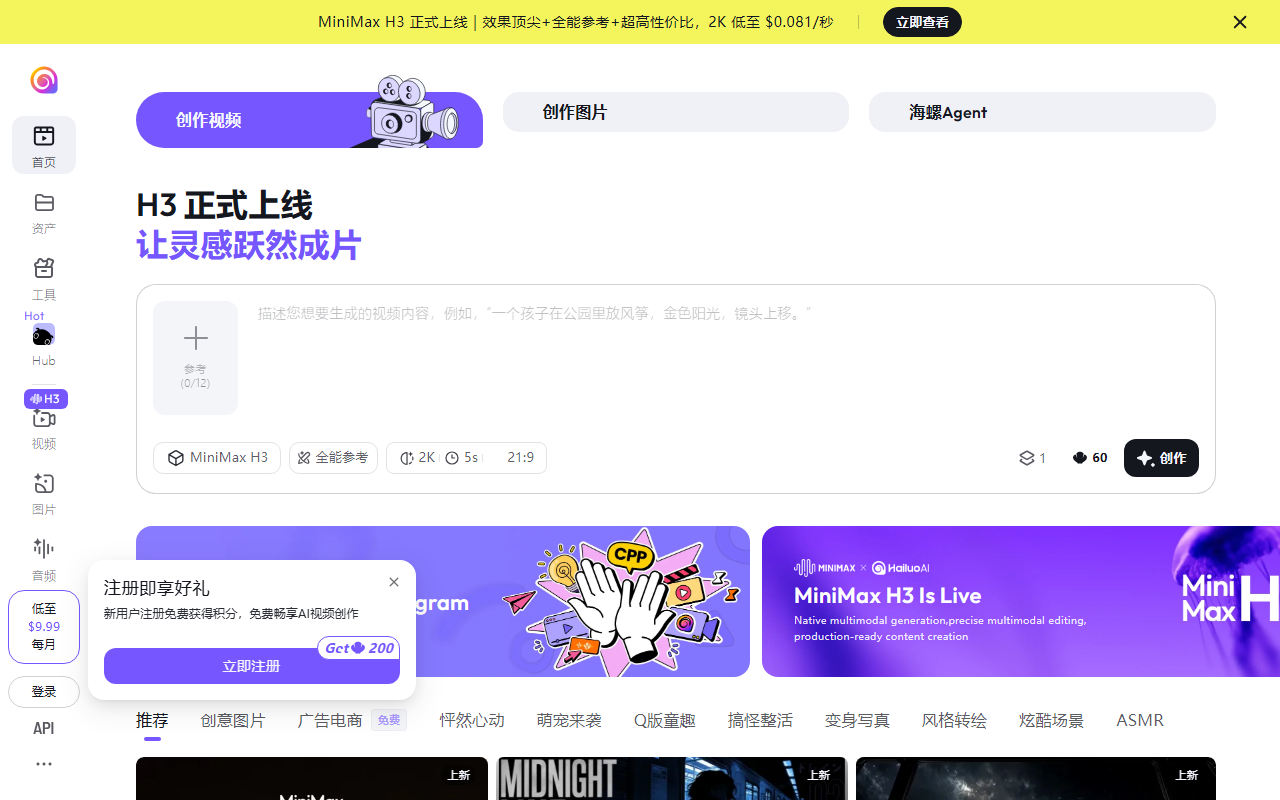
Task: Click the Get 200 credits badge
Action: tap(358, 648)
